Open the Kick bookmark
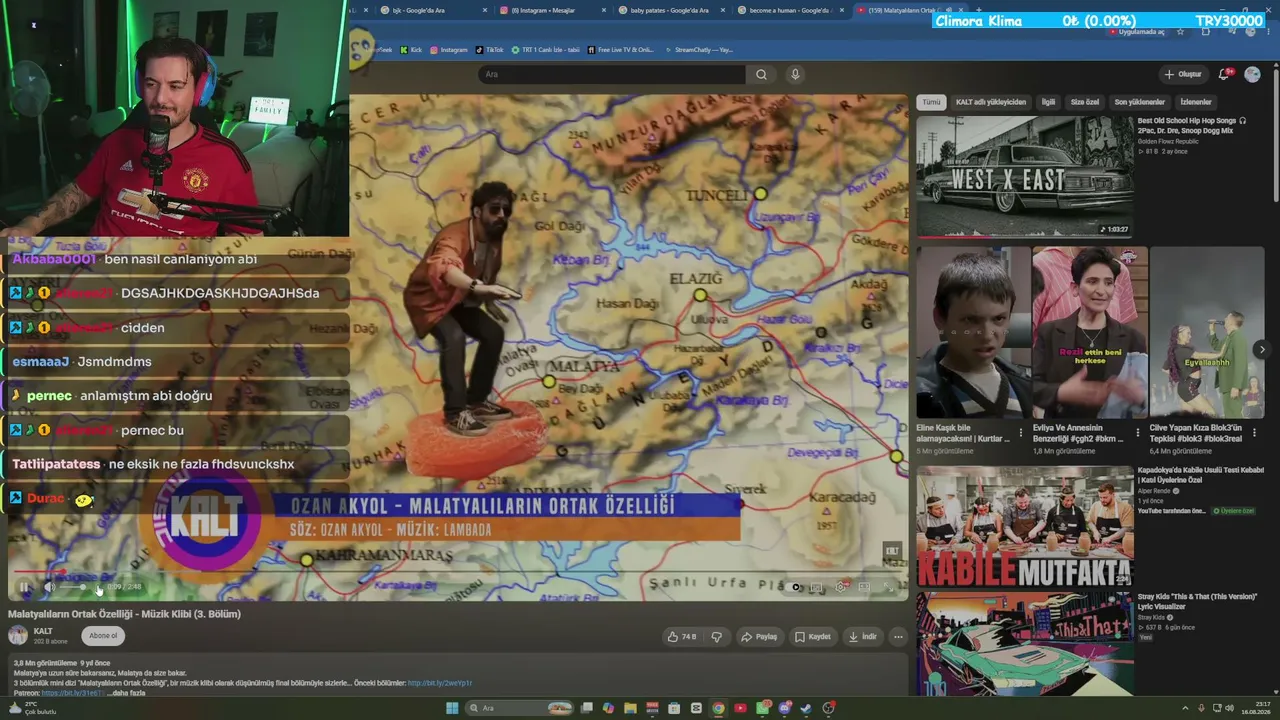 coord(411,49)
